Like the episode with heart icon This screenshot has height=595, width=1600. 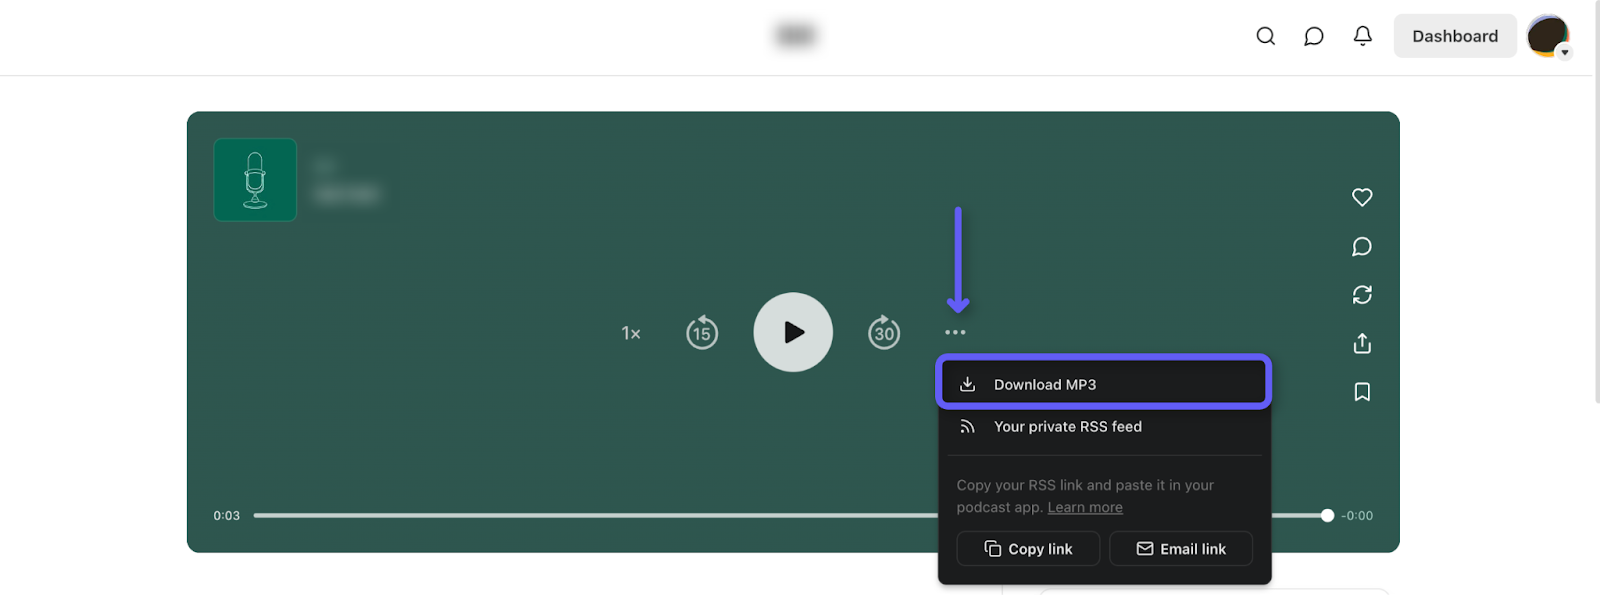click(1362, 197)
